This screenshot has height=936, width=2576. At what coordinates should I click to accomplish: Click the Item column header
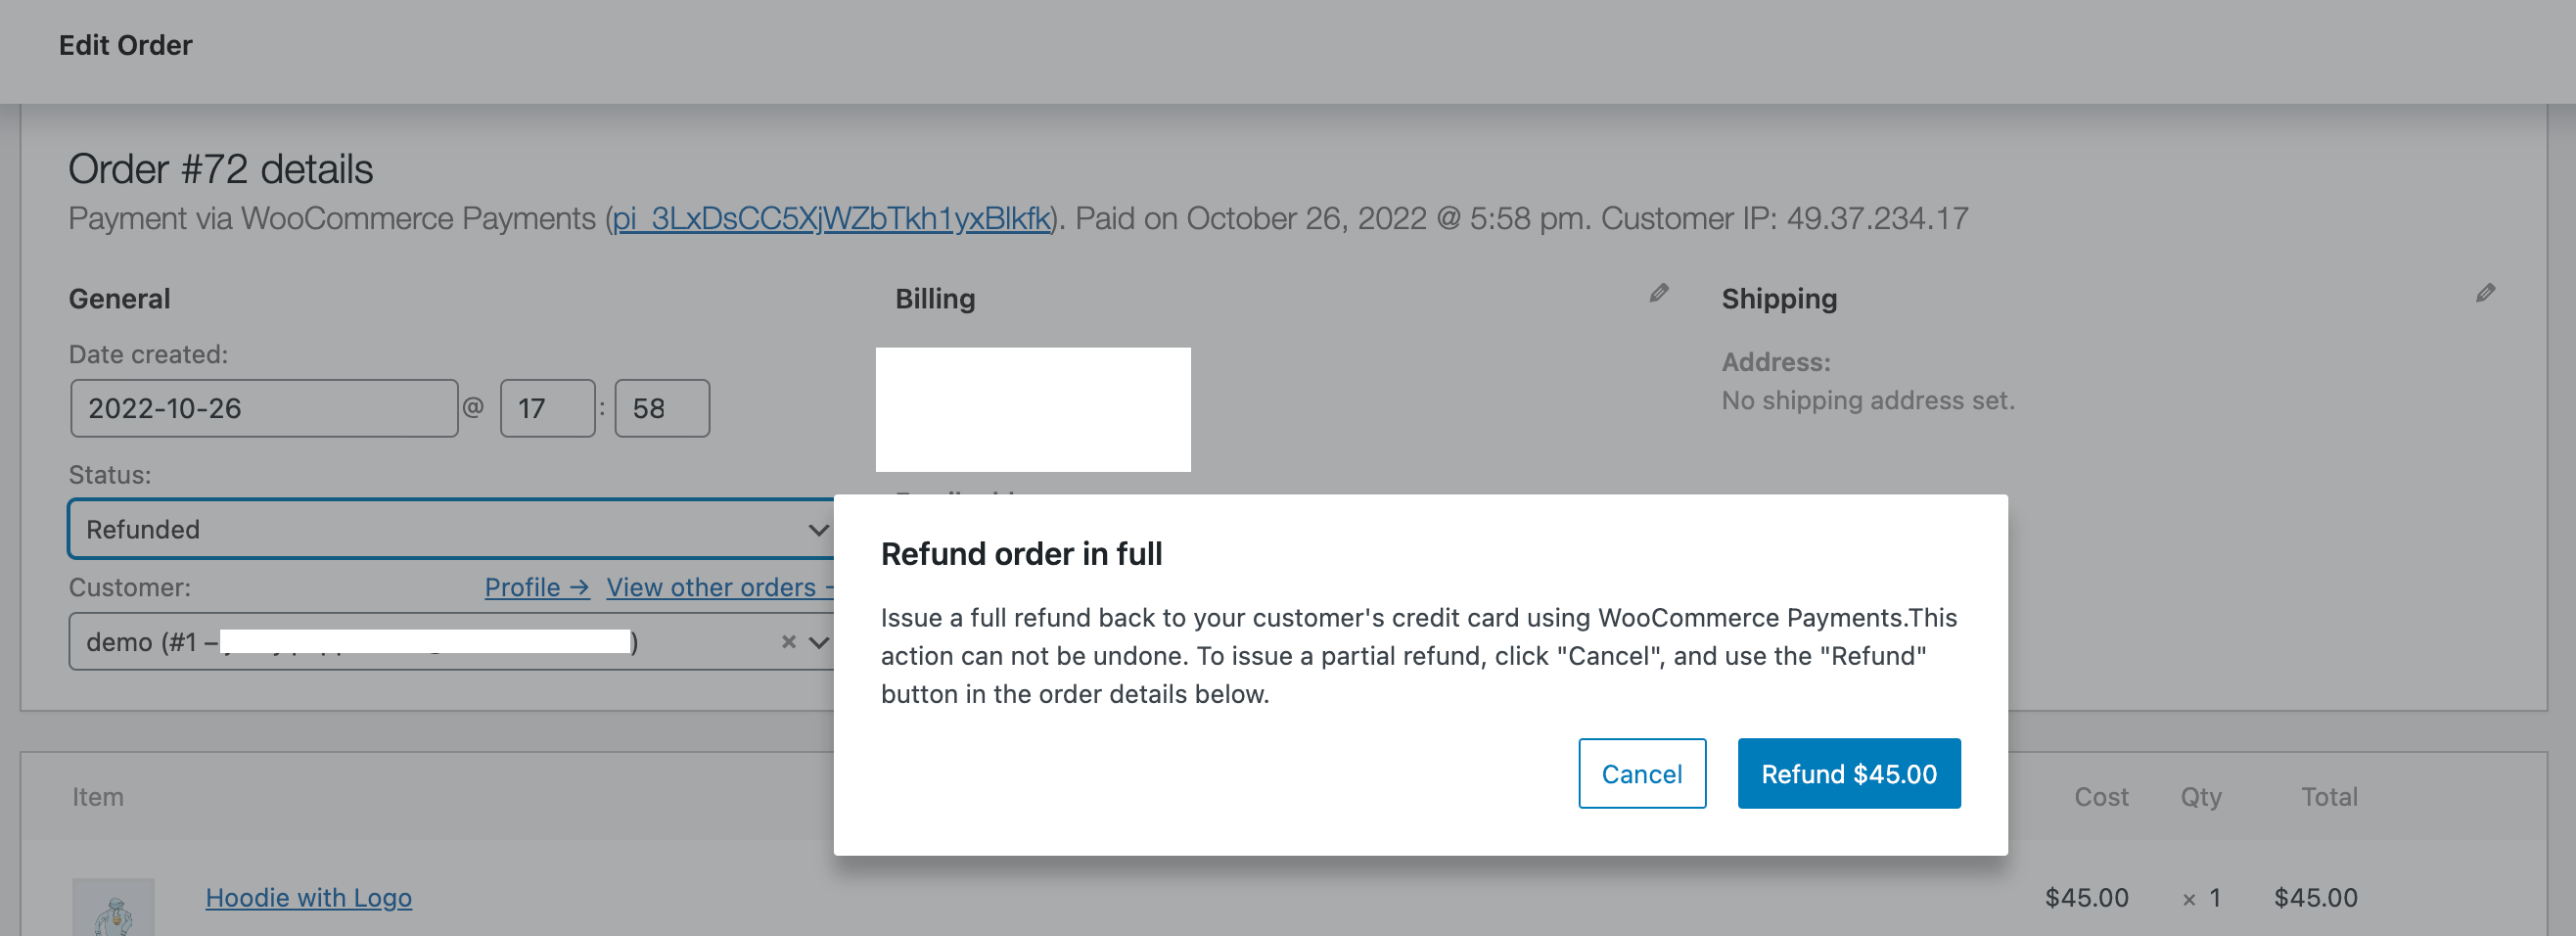[98, 796]
